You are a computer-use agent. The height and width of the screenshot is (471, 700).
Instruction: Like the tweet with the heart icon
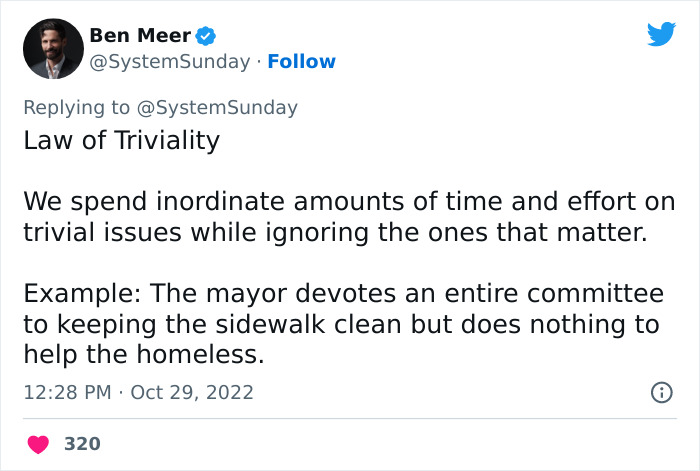(38, 444)
